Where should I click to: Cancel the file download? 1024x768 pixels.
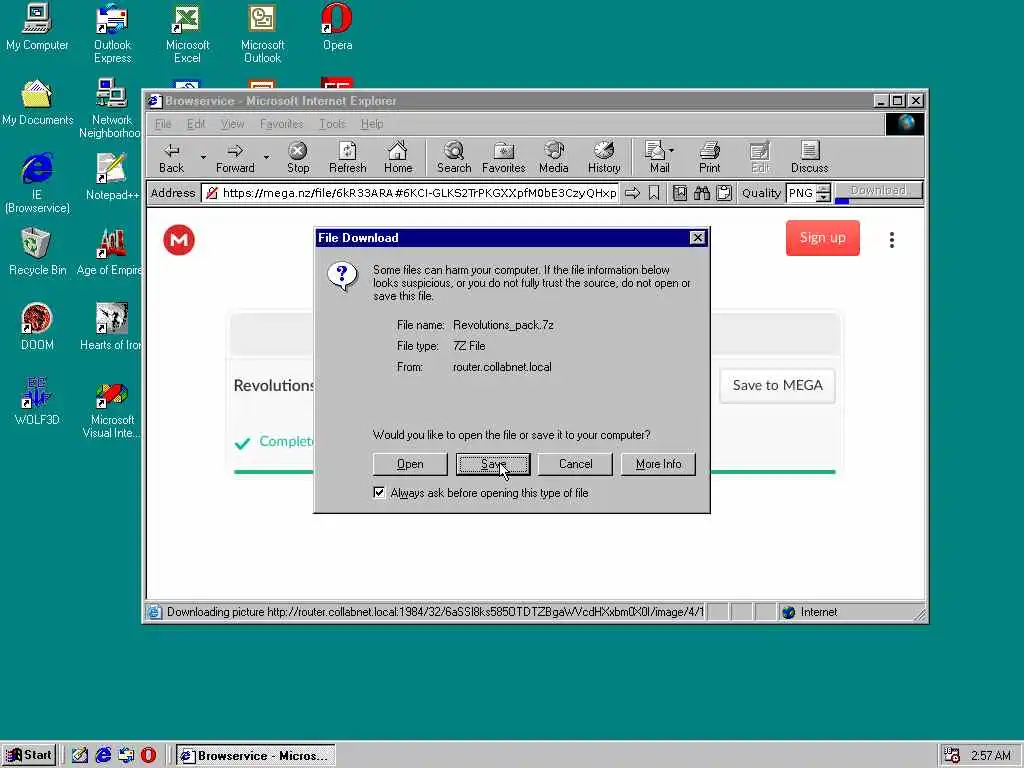pyautogui.click(x=575, y=464)
